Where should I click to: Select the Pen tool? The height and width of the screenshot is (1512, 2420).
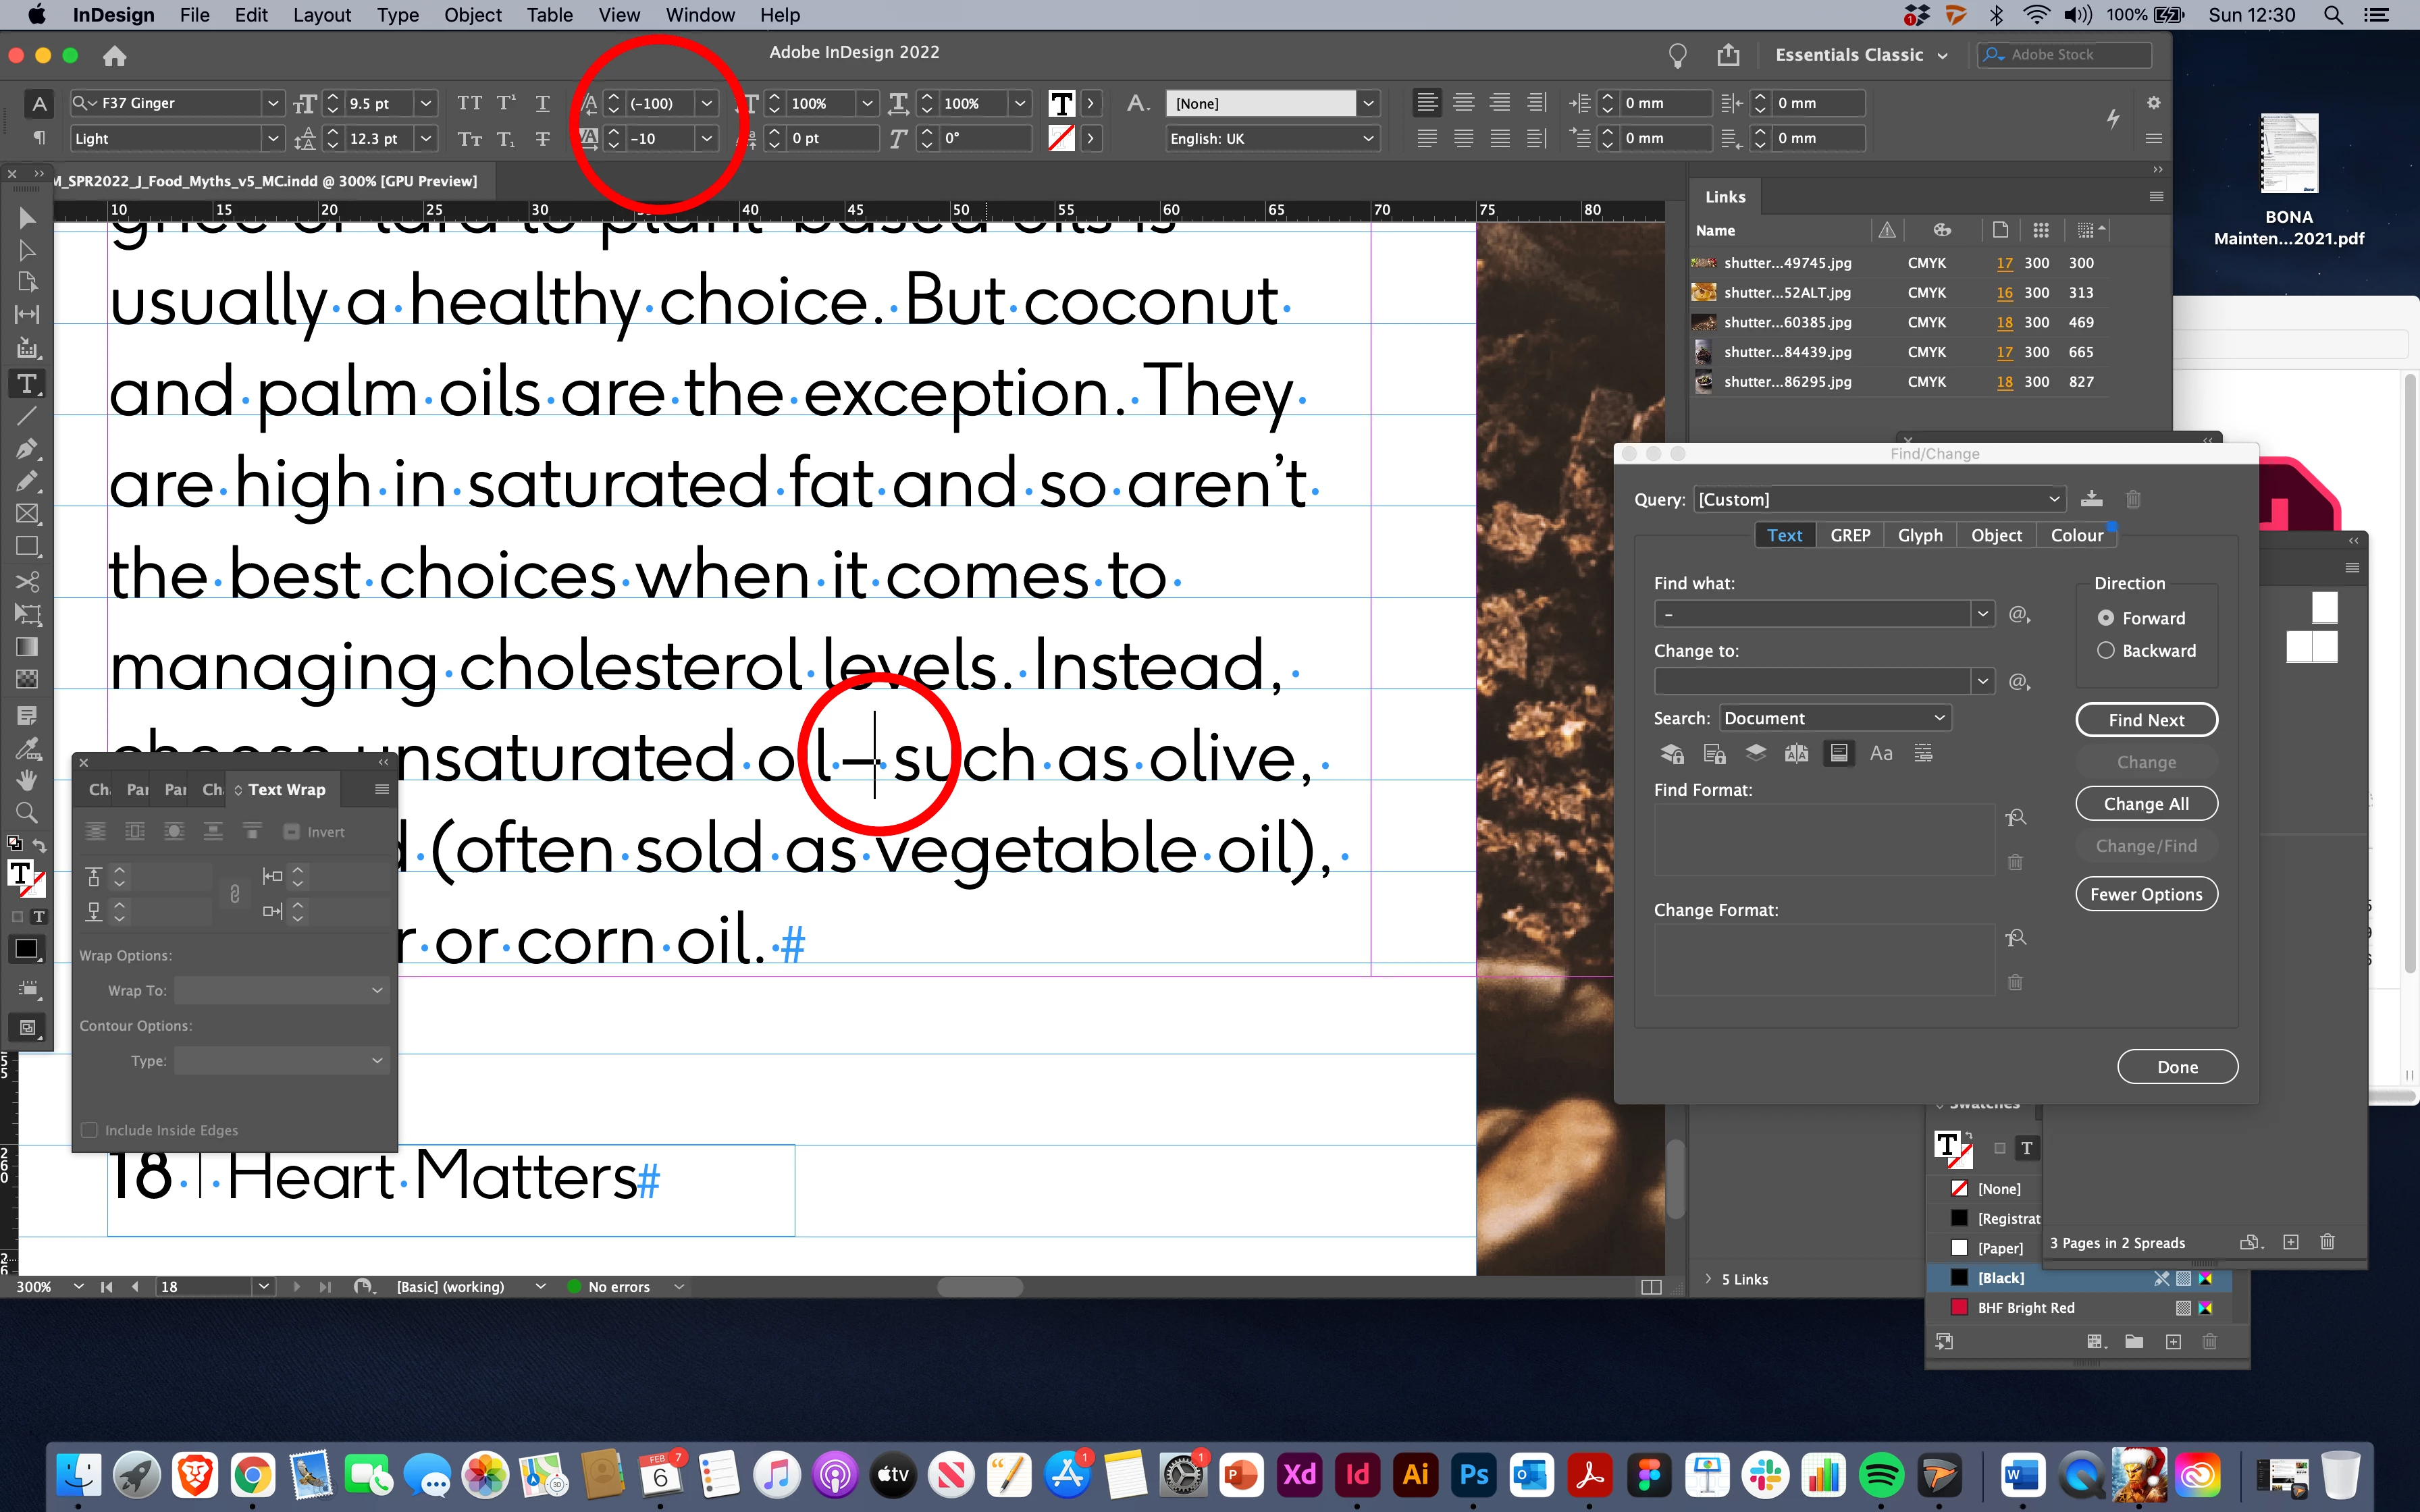point(27,448)
